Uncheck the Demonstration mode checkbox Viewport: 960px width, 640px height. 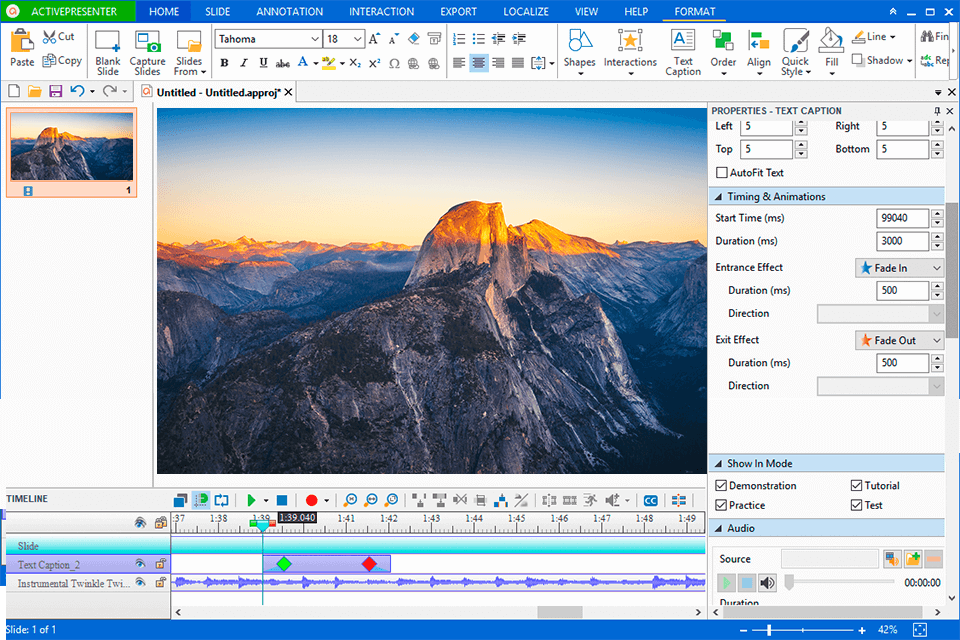coord(721,486)
